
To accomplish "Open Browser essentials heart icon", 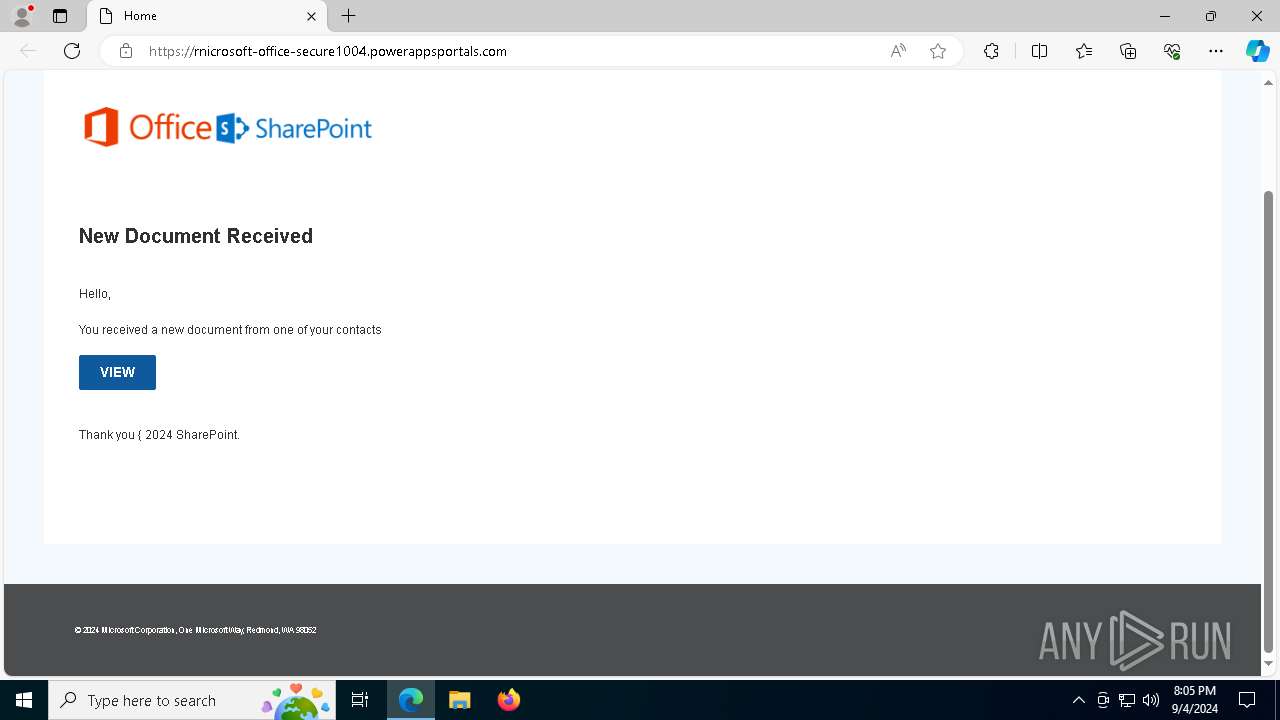I will click(1172, 51).
